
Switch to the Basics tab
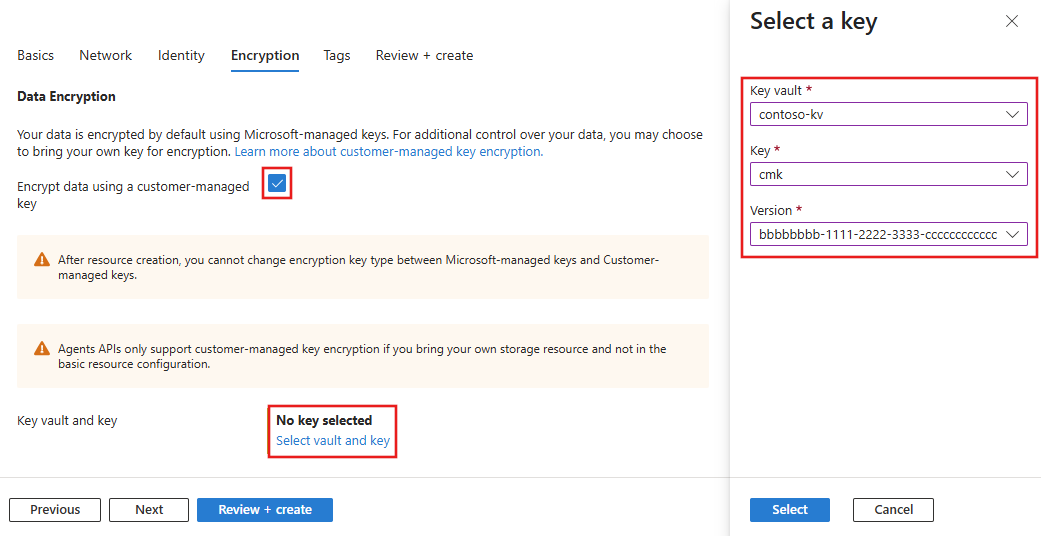point(36,56)
